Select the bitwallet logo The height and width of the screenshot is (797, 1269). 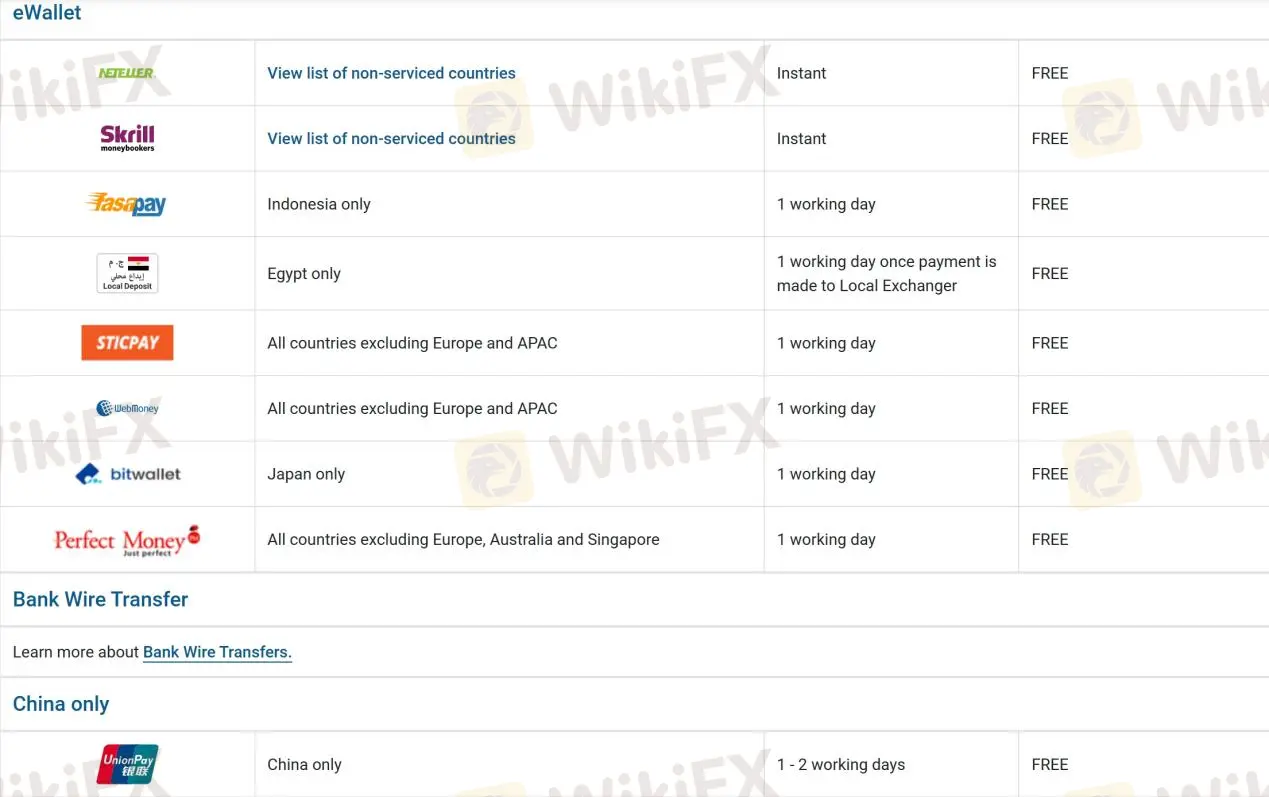[x=128, y=474]
